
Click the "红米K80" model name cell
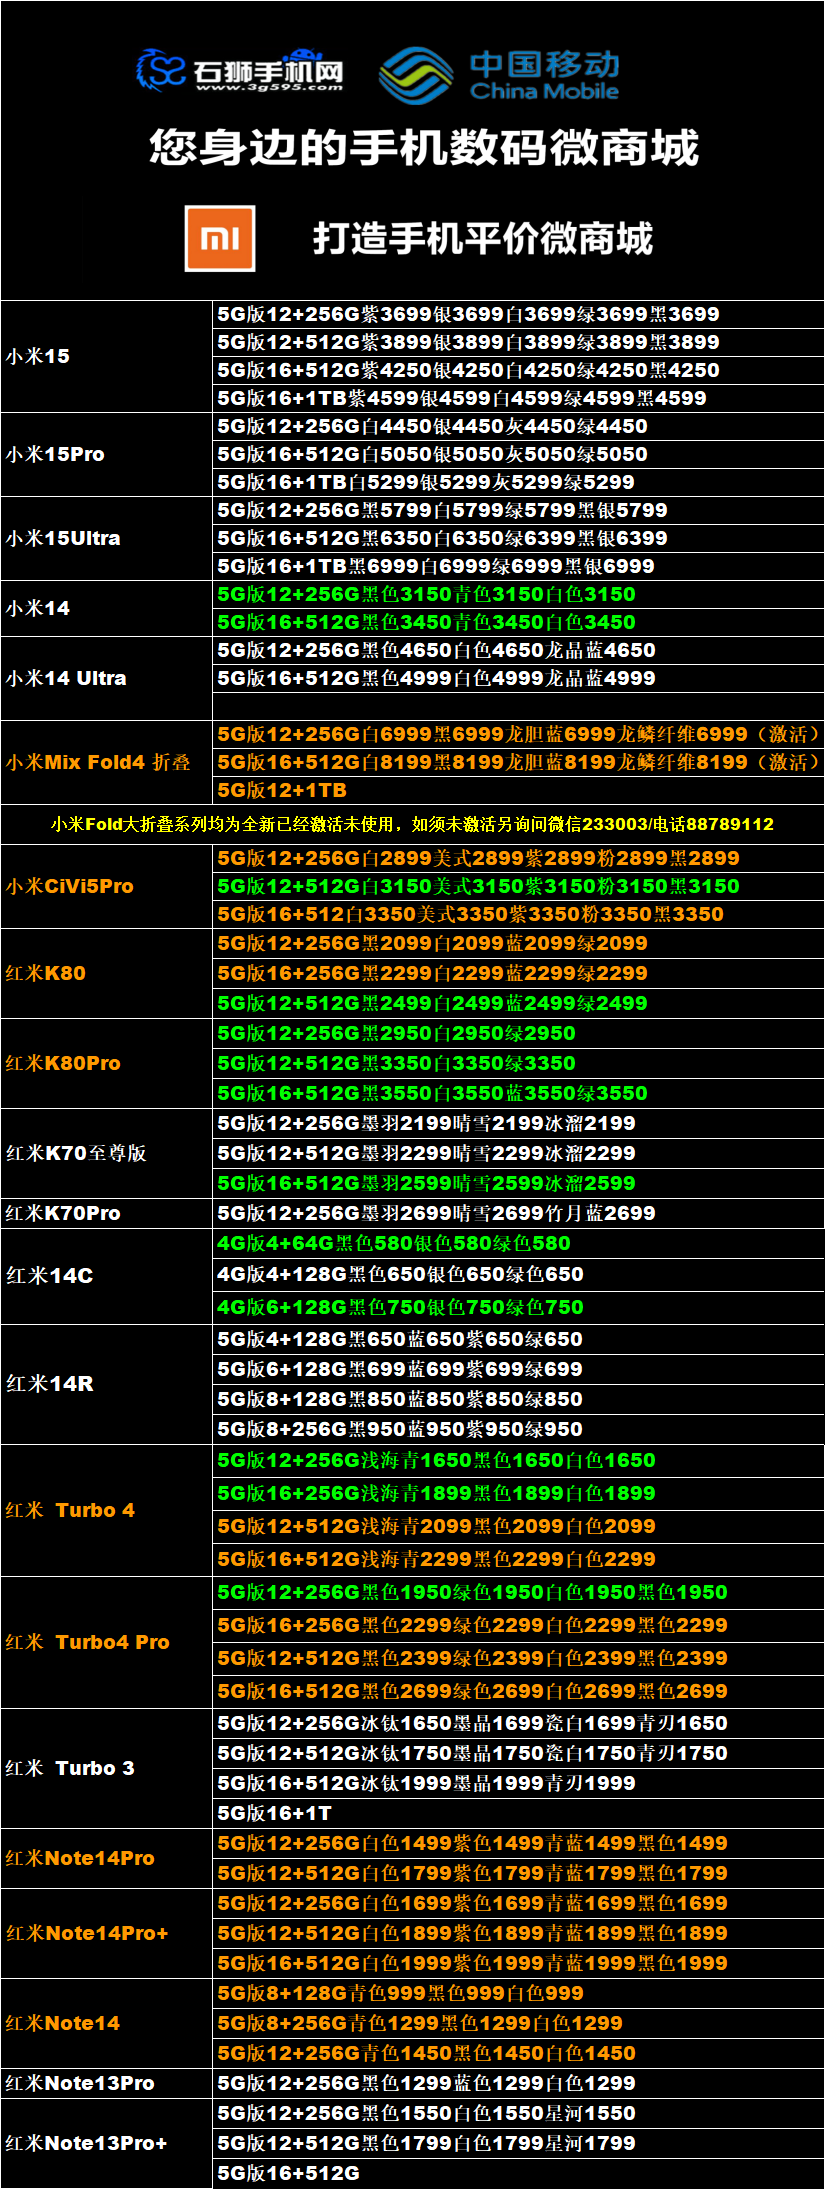pos(107,973)
